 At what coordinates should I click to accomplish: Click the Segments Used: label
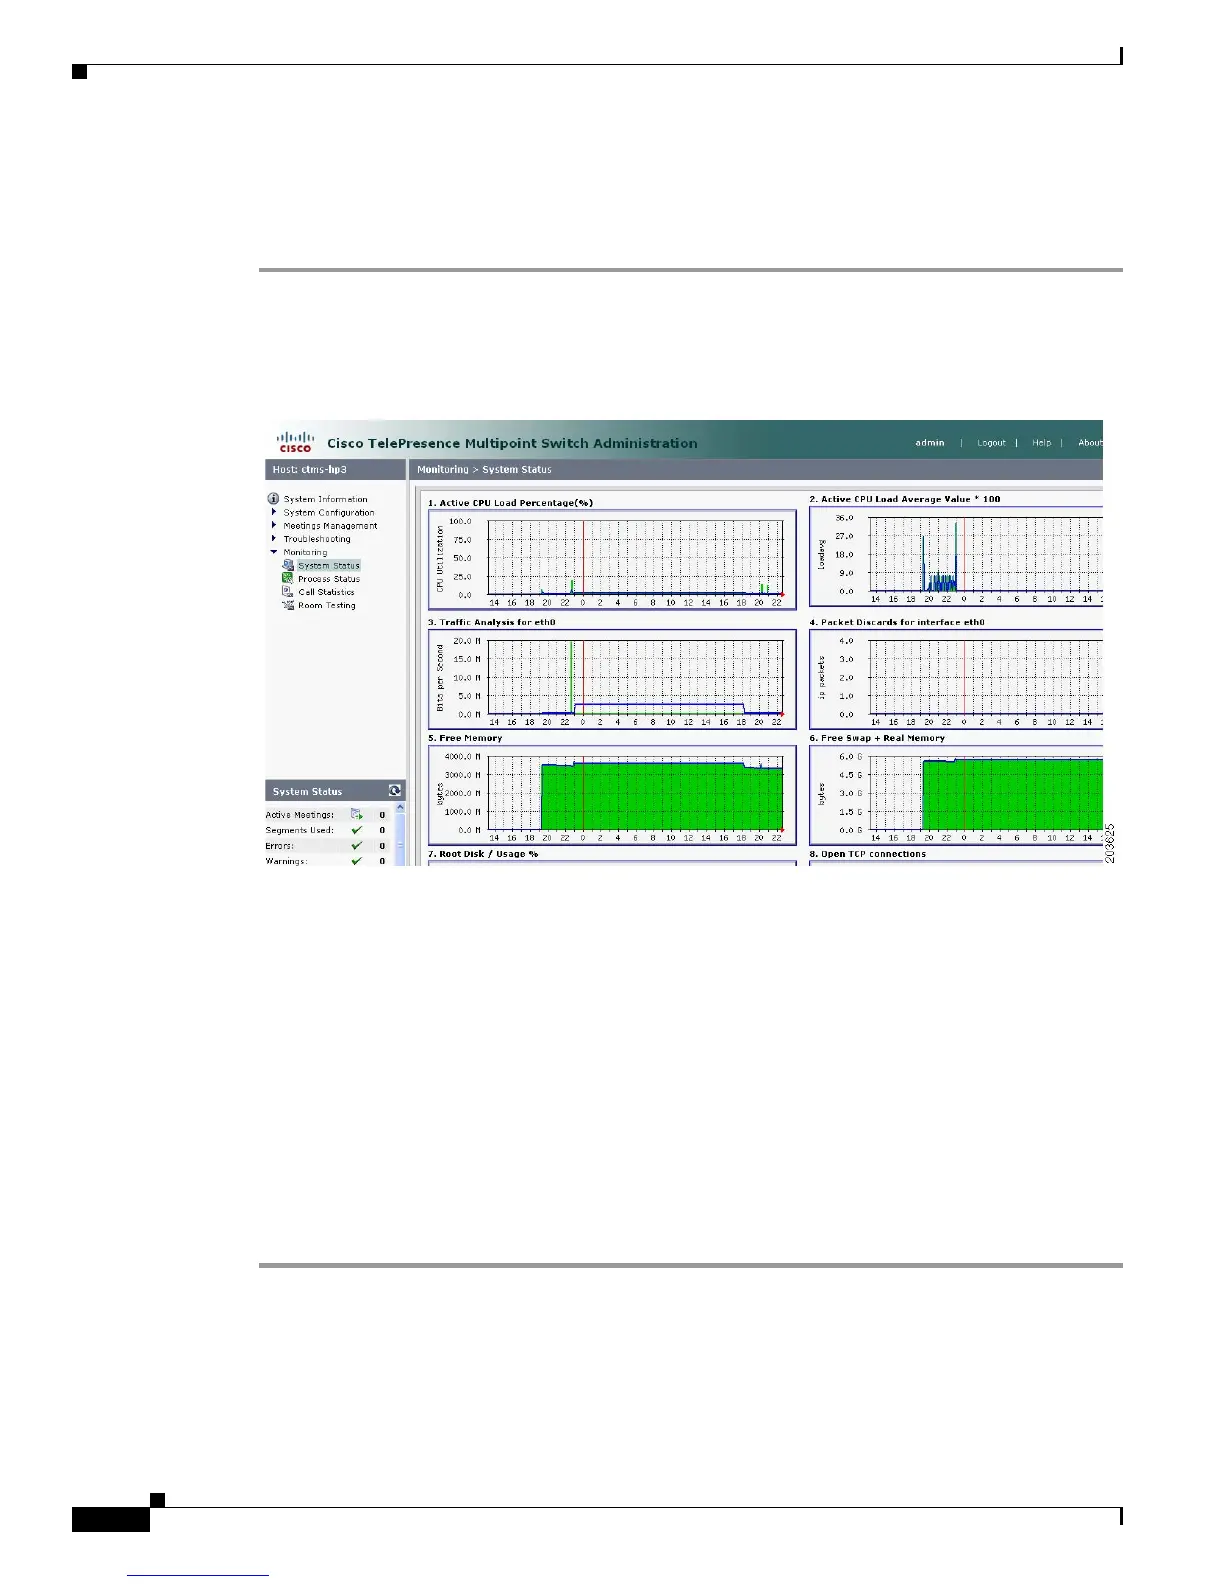[300, 830]
